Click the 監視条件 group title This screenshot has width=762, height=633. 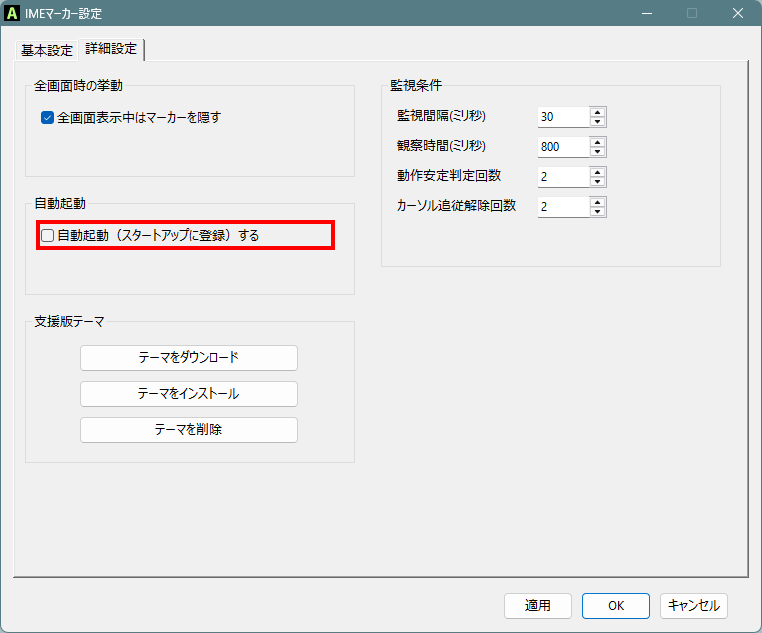(x=416, y=86)
